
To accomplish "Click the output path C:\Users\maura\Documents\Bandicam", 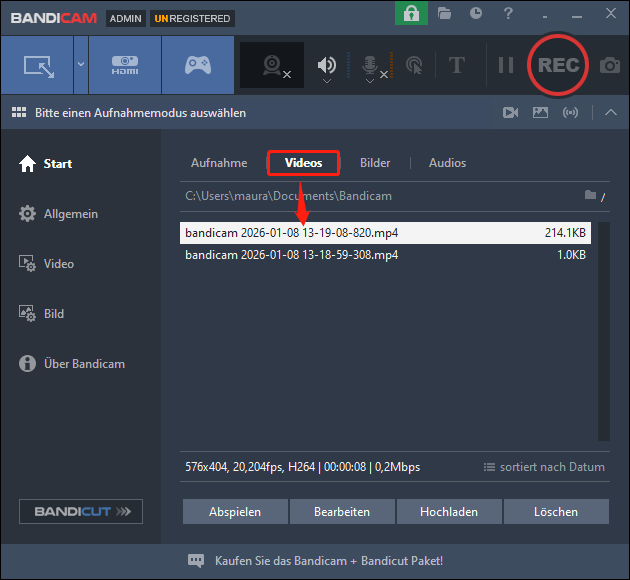I will click(288, 196).
